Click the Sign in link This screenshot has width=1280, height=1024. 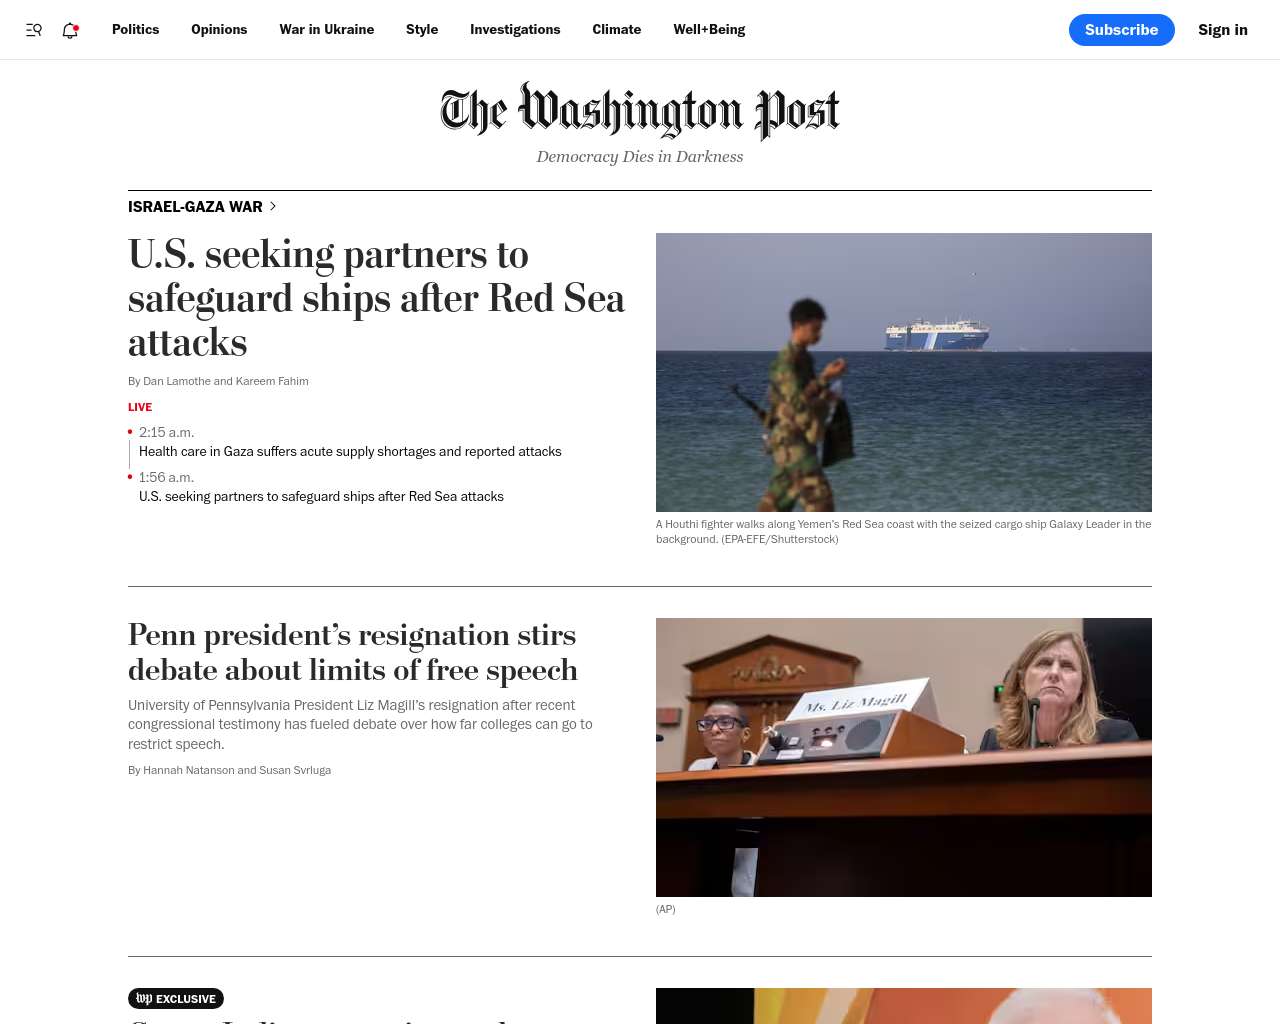1222,30
